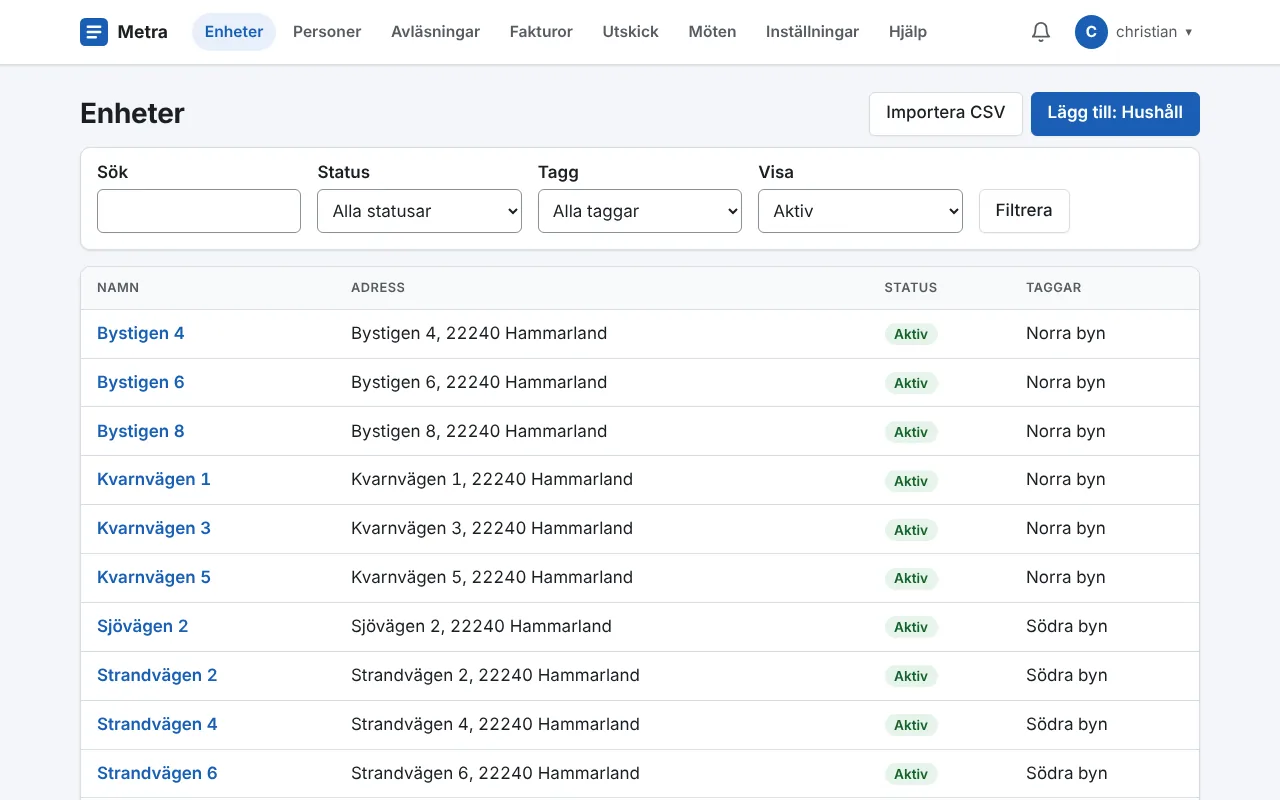Click the Aktiv badge for Sjövägen 2

(911, 627)
